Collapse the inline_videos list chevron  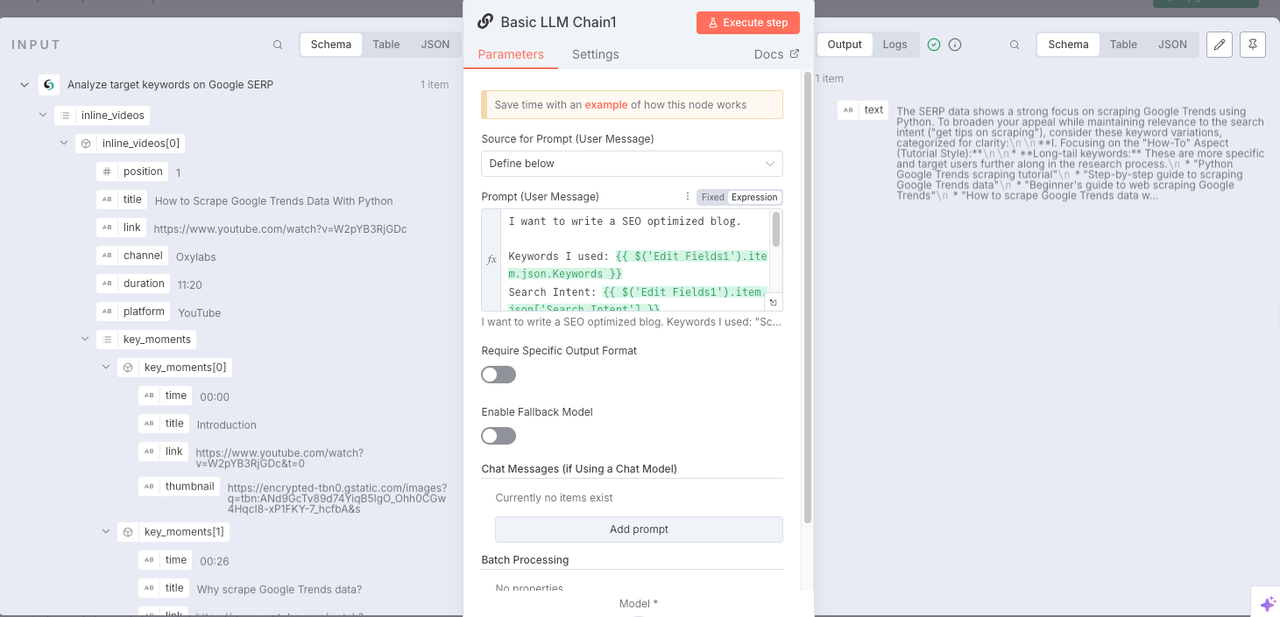click(x=43, y=115)
